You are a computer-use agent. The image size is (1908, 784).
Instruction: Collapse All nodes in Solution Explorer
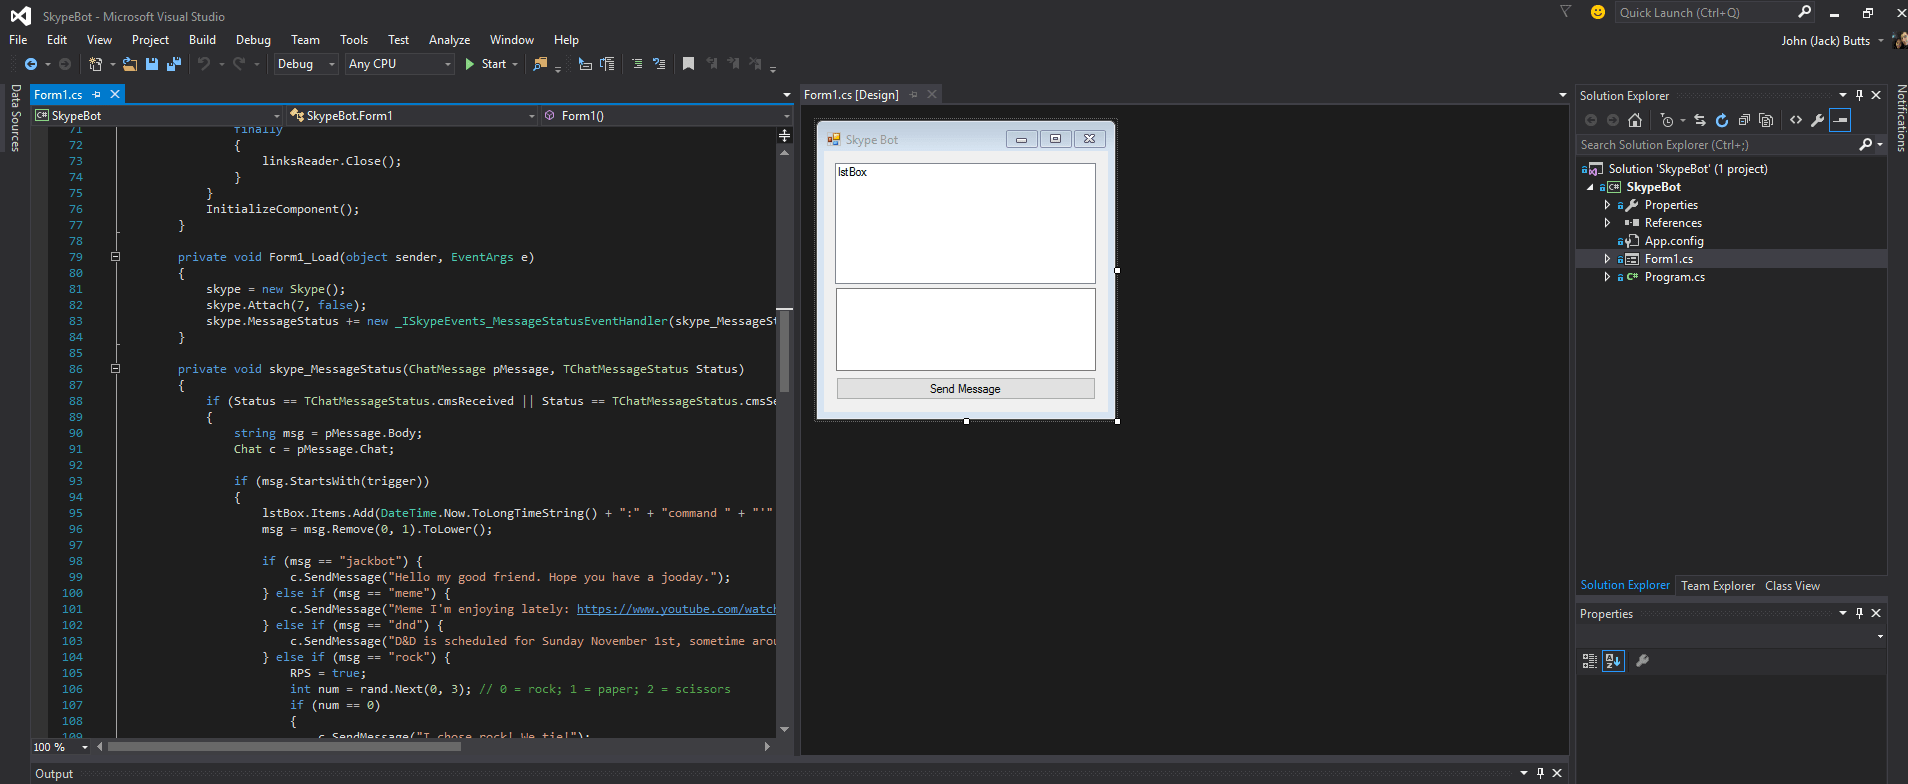pyautogui.click(x=1744, y=120)
